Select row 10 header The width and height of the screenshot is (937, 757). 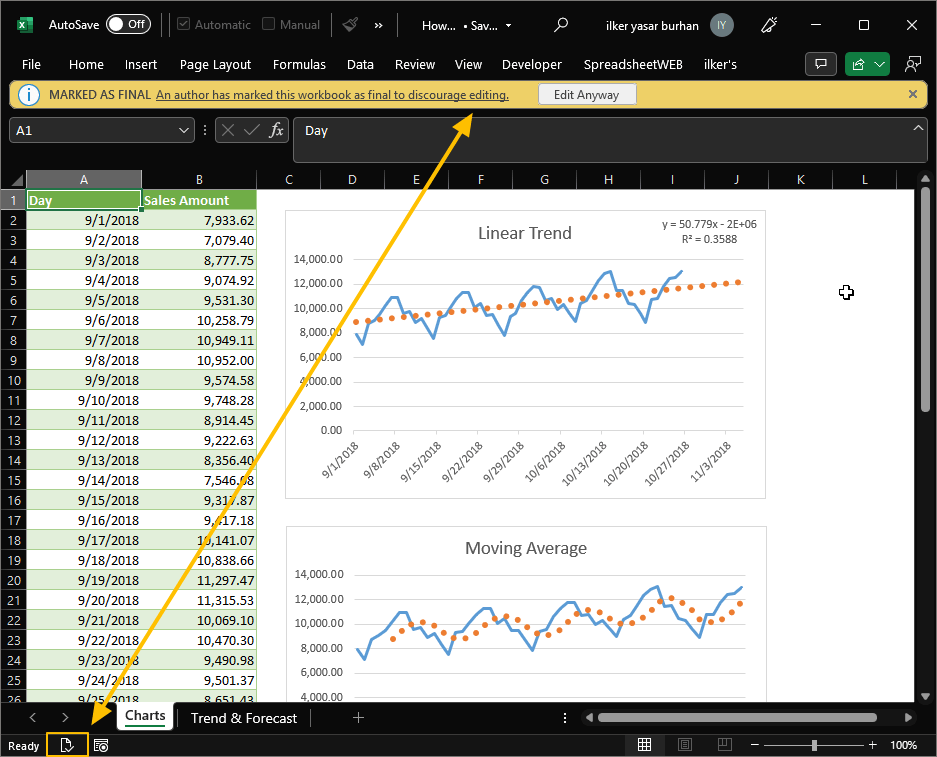coord(13,380)
